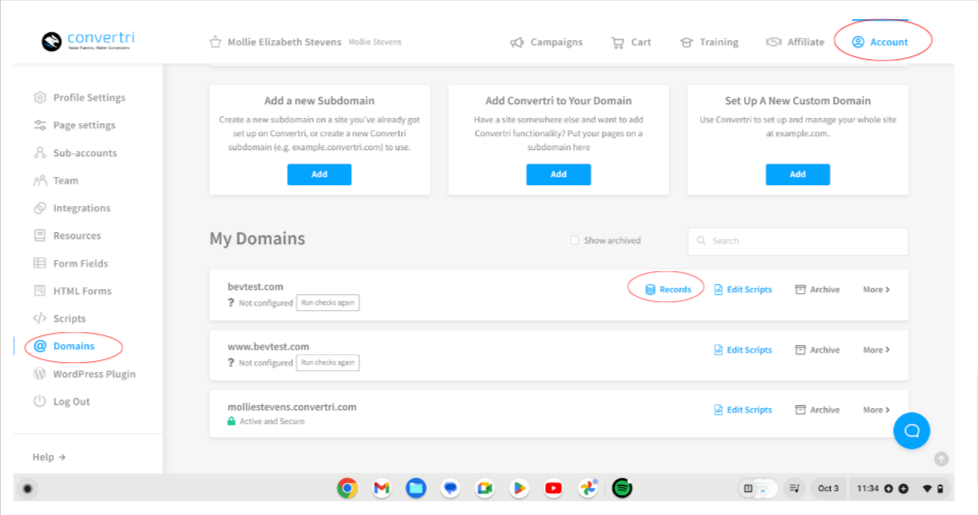The height and width of the screenshot is (515, 978).
Task: Open HTML Forms
Action: (x=72, y=291)
